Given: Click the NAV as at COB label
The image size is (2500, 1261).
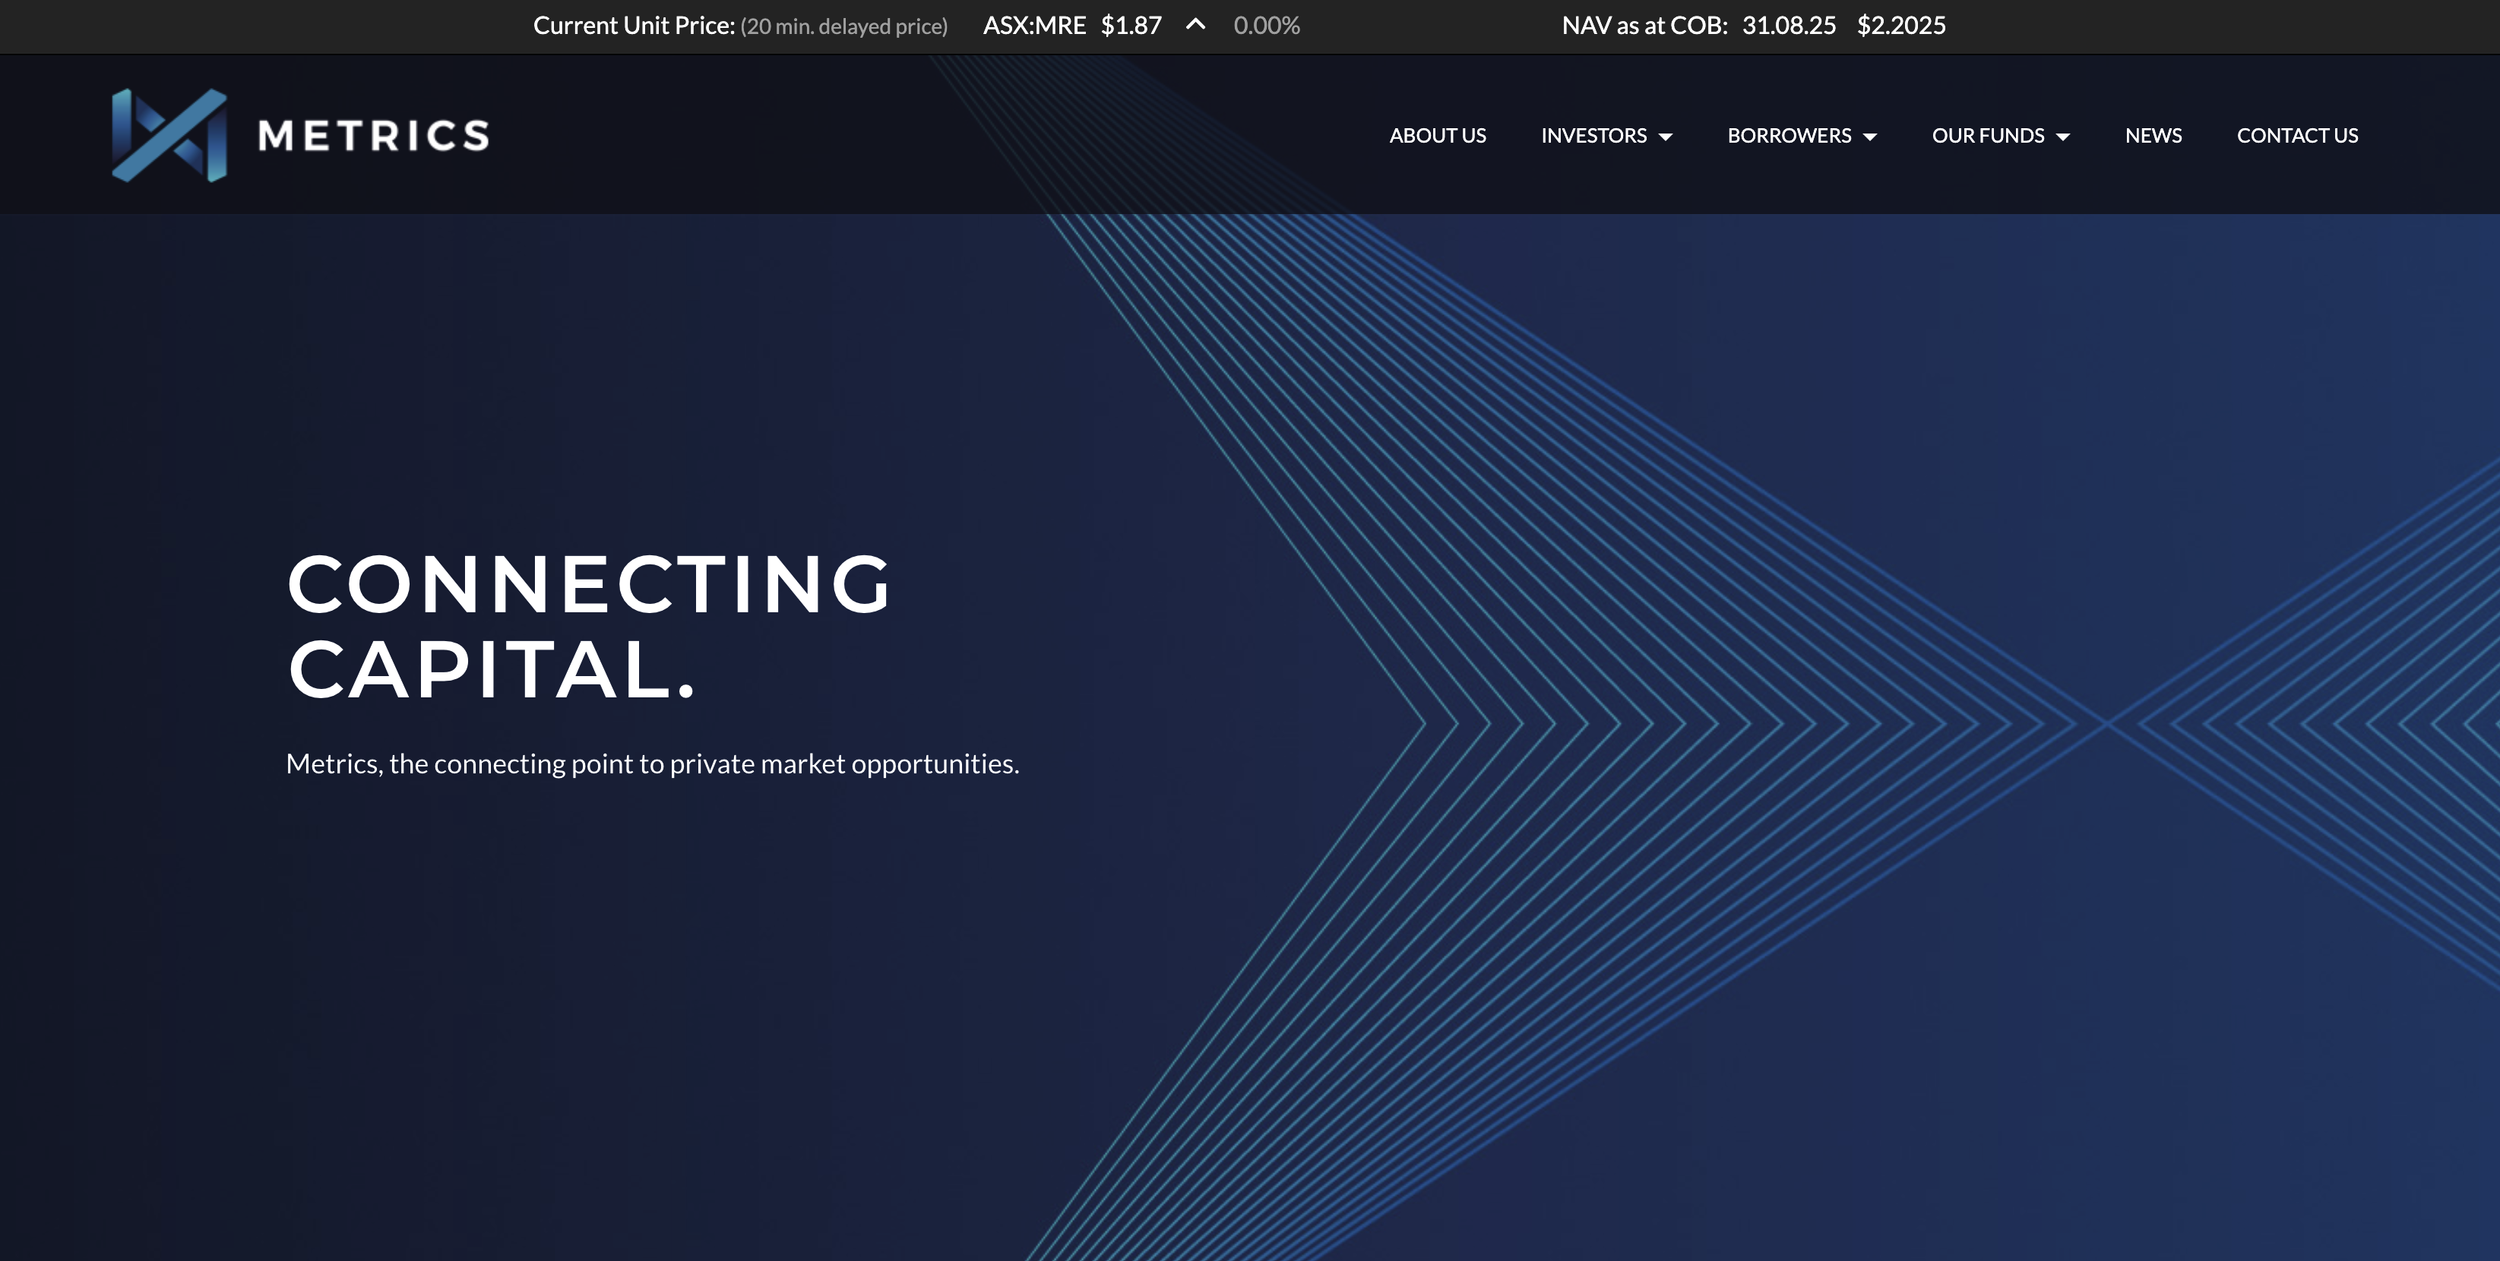Looking at the screenshot, I should tap(1644, 25).
